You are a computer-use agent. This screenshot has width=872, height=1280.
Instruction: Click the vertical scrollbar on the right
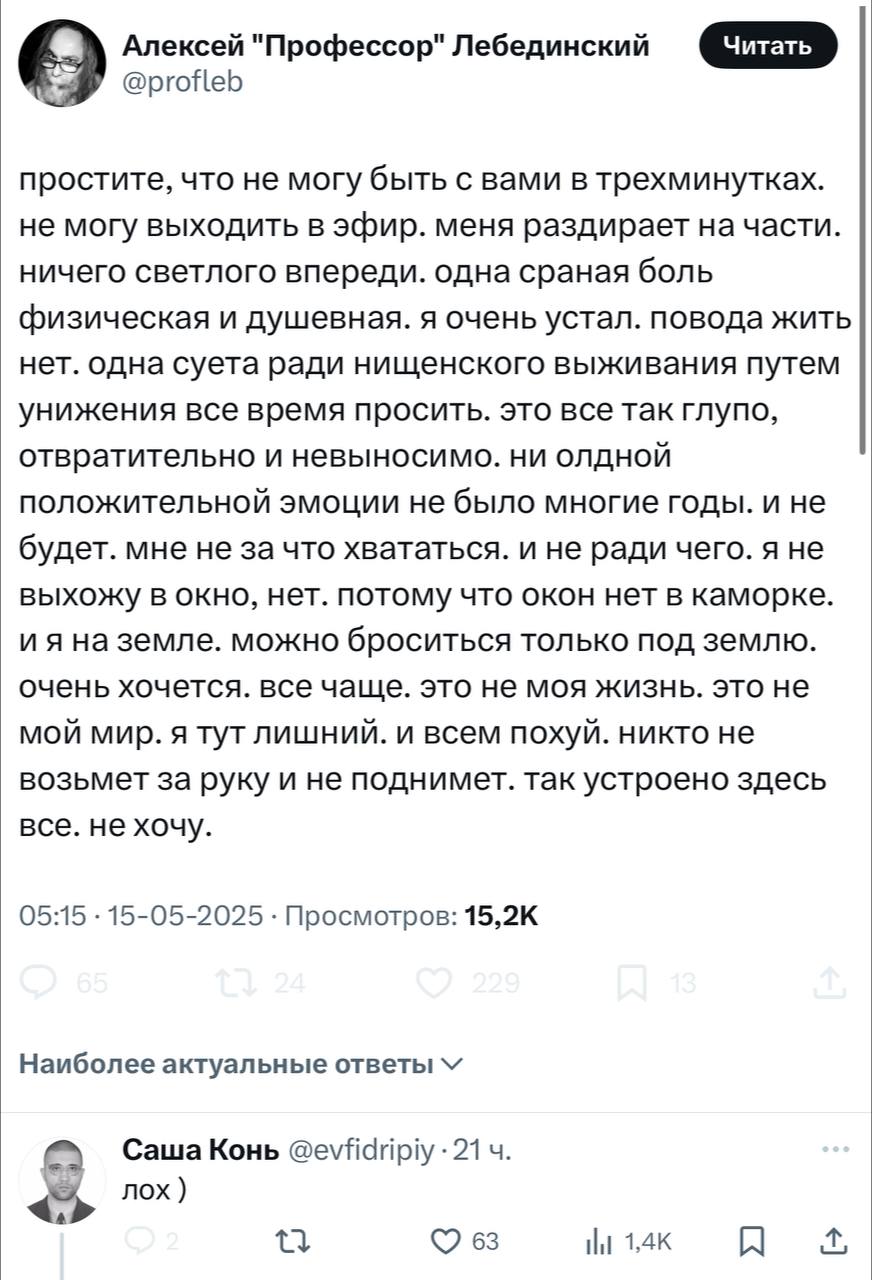tap(864, 230)
